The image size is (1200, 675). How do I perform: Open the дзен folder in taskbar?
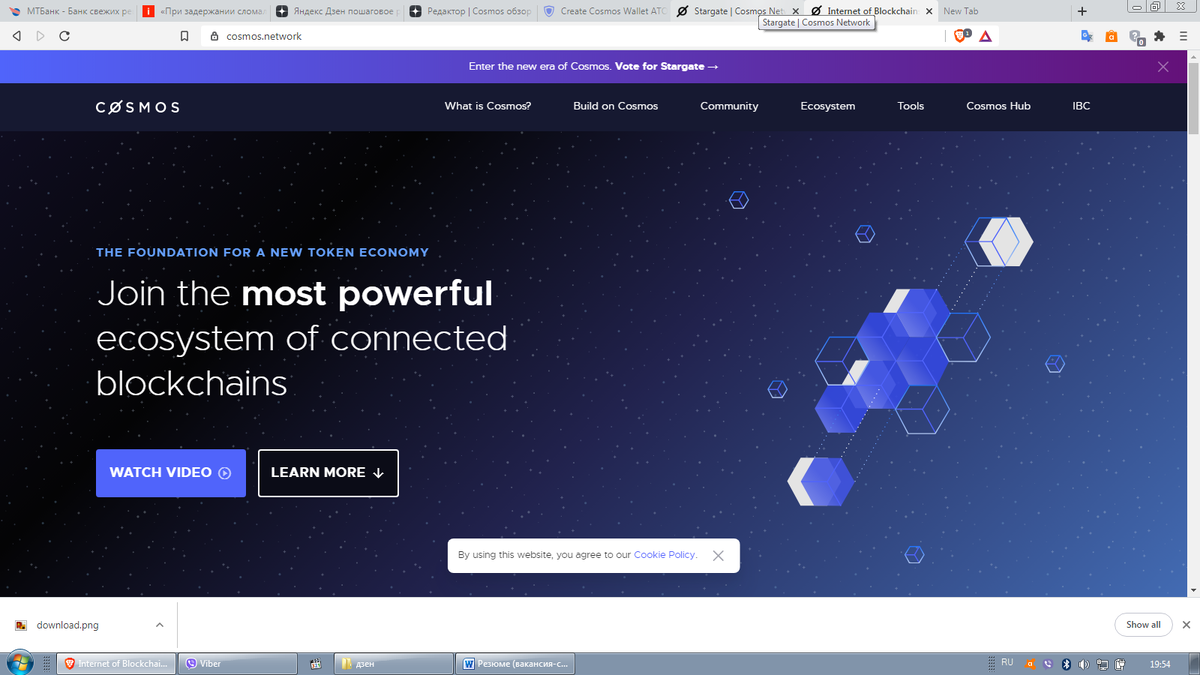point(392,664)
